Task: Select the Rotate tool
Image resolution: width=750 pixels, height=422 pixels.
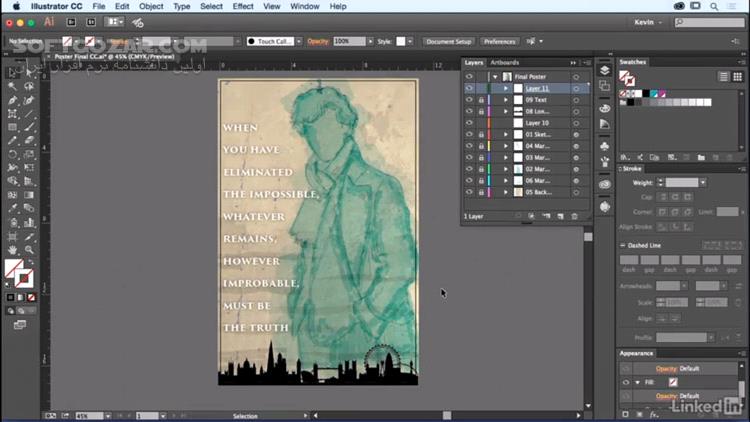Action: coord(12,154)
